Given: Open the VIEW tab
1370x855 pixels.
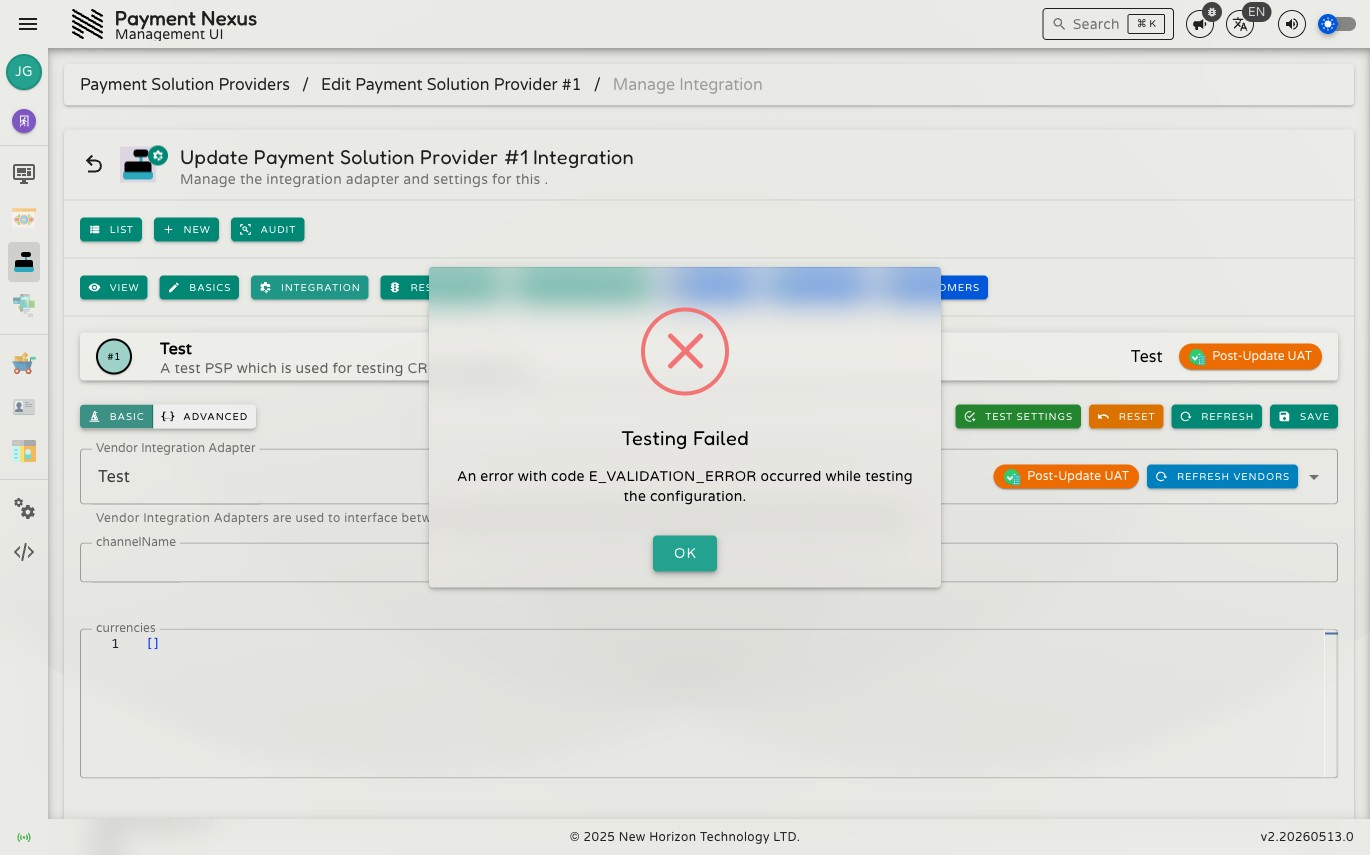Looking at the screenshot, I should (114, 287).
